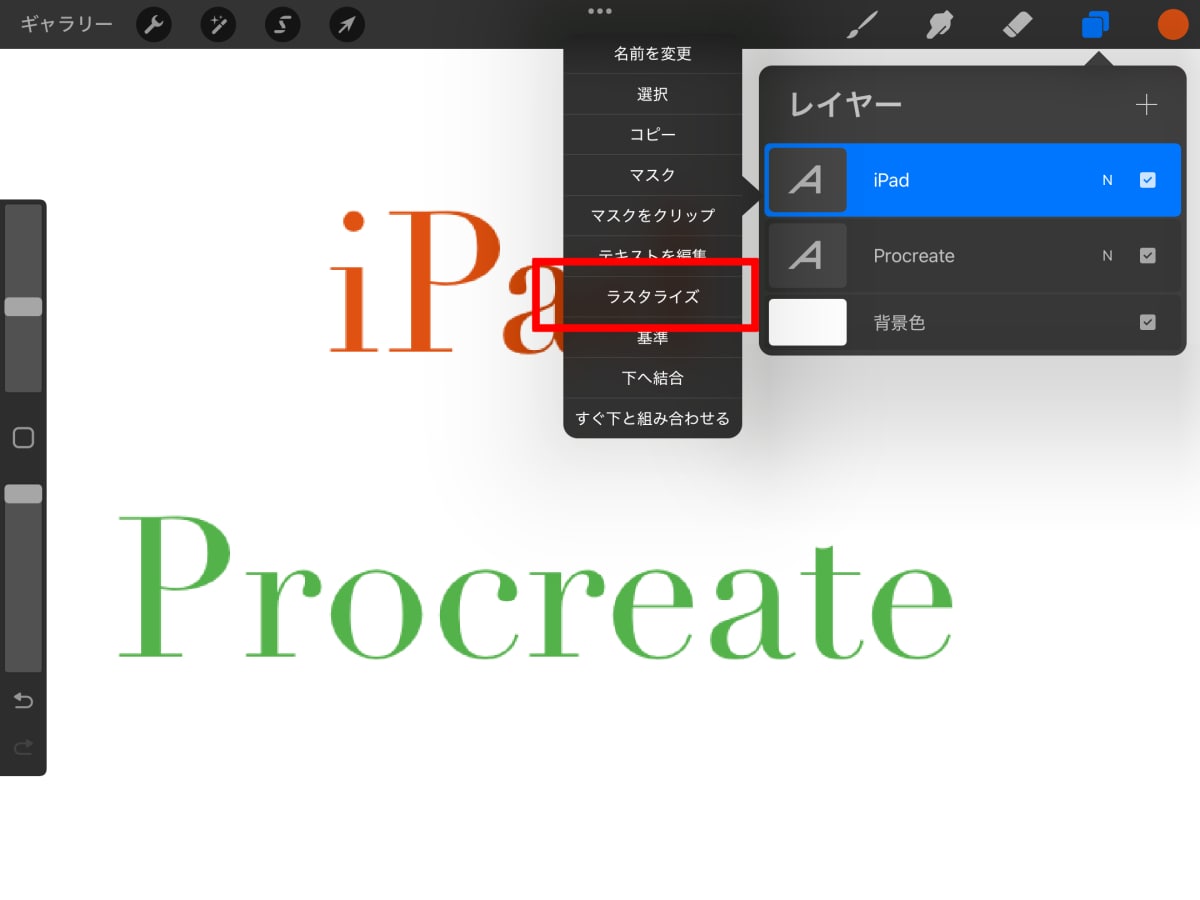Image resolution: width=1200 pixels, height=900 pixels.
Task: Choose マスクをクリップ in layer menu
Action: [x=653, y=215]
